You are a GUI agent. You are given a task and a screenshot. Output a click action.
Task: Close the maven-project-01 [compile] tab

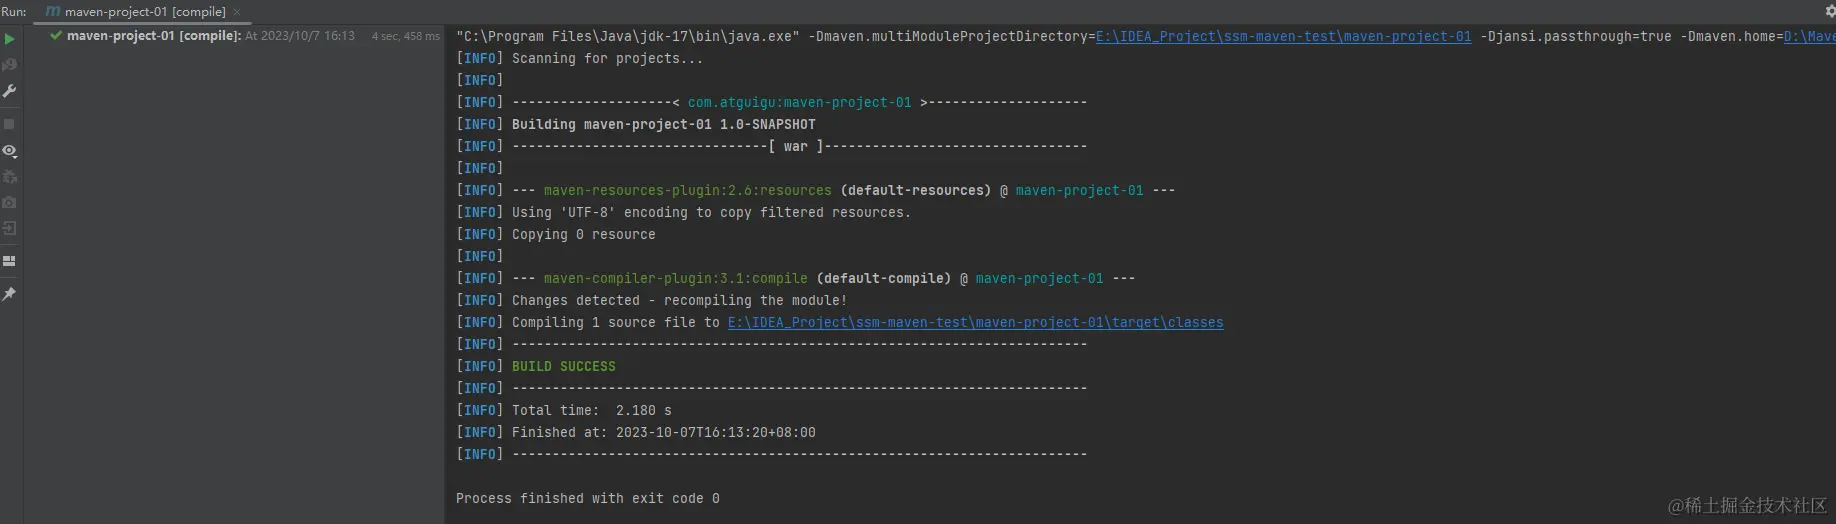pos(237,12)
